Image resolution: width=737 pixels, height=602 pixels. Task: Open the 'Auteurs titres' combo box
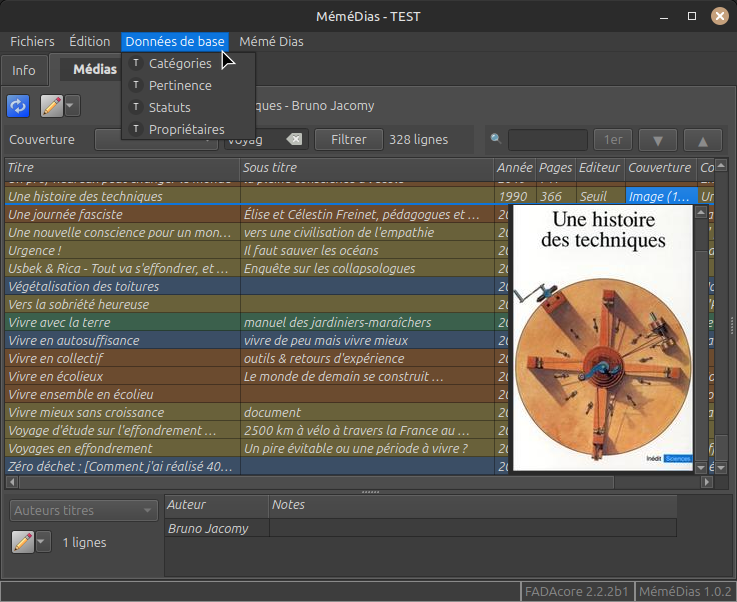pos(84,510)
